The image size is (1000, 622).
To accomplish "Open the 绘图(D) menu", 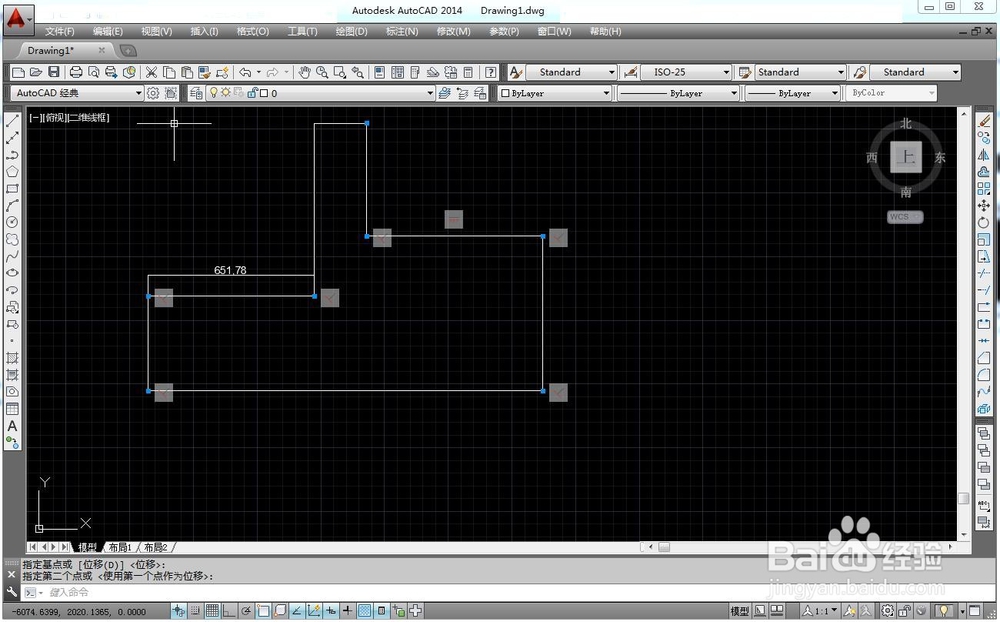I will (351, 31).
